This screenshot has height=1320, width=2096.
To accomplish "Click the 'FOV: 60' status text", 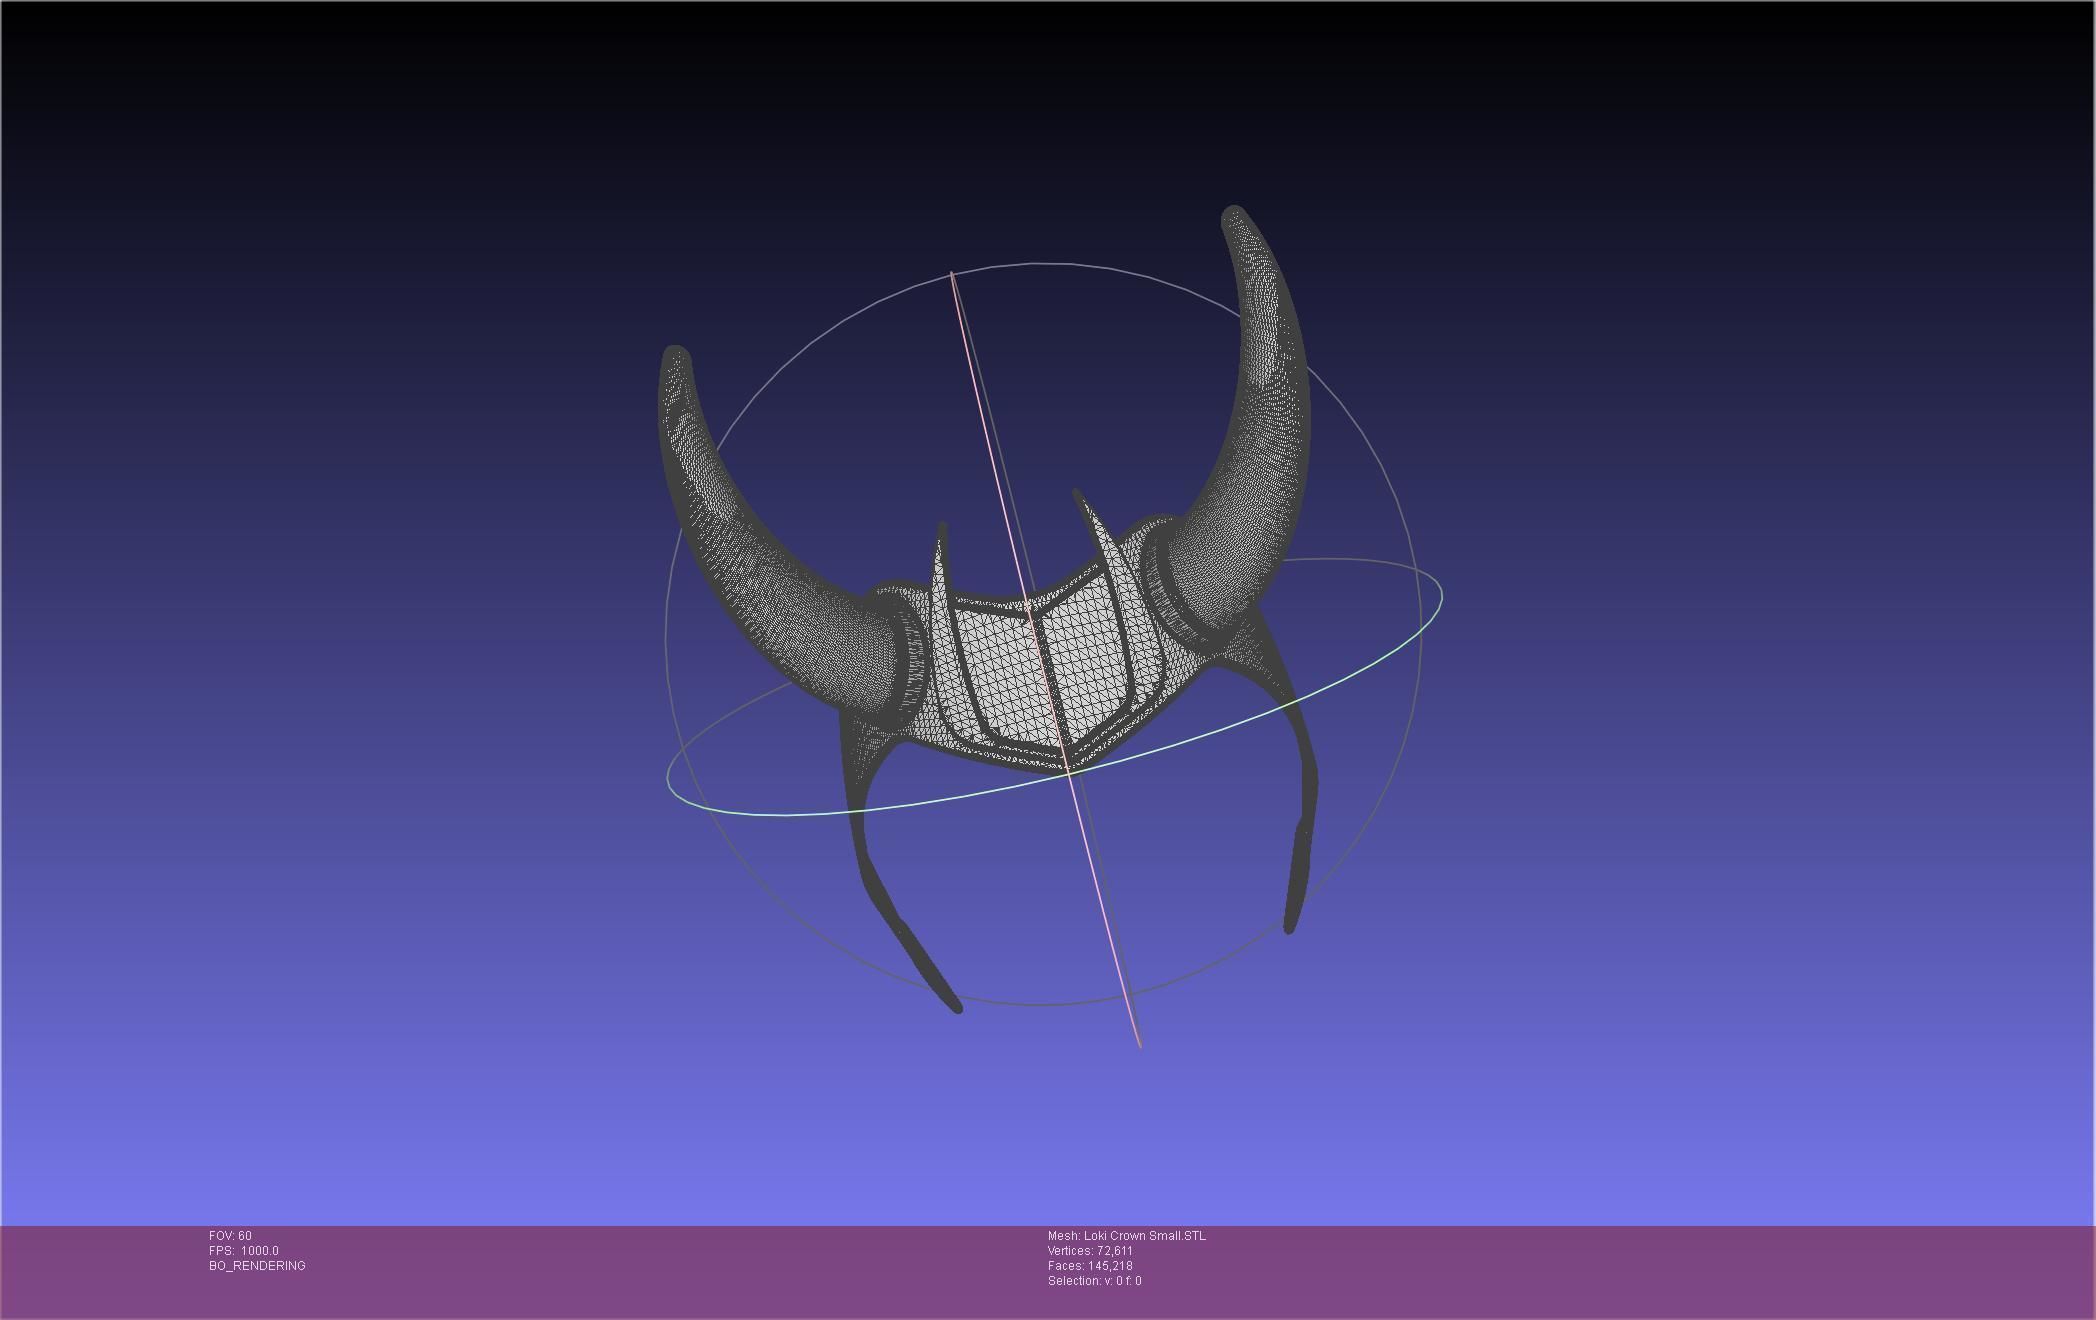I will click(230, 1236).
